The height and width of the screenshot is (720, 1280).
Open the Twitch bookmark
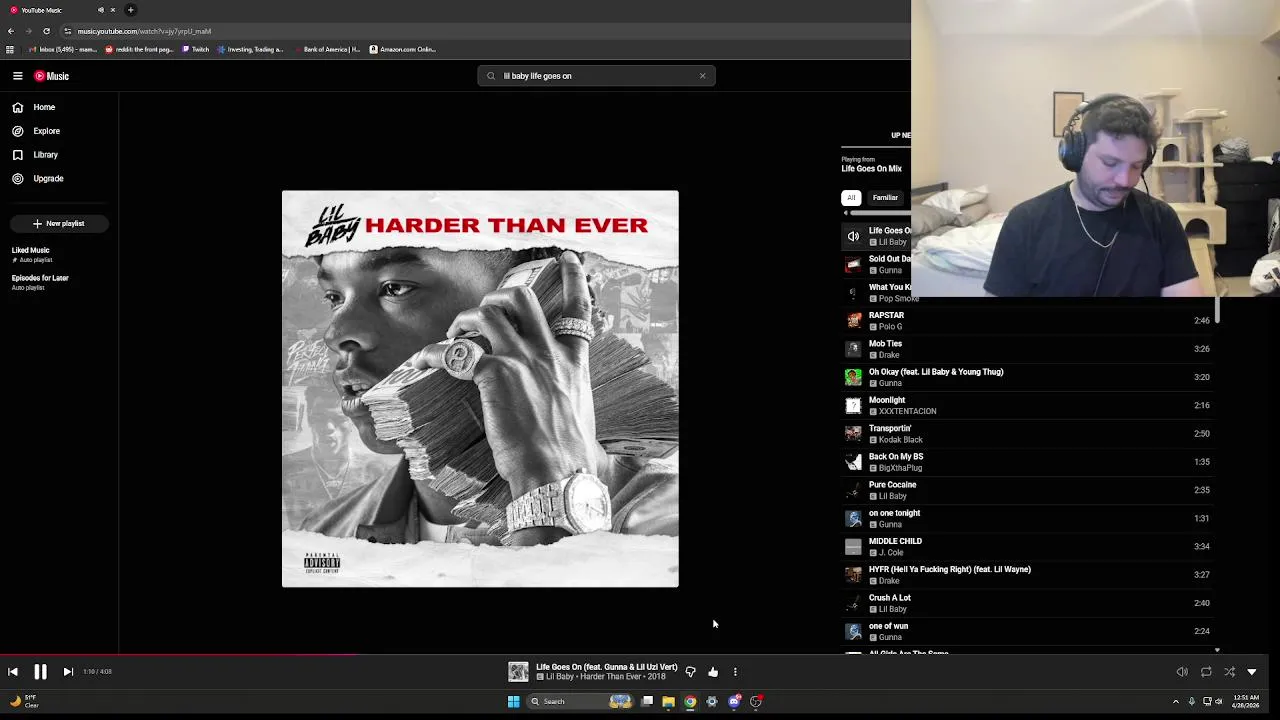(x=196, y=49)
